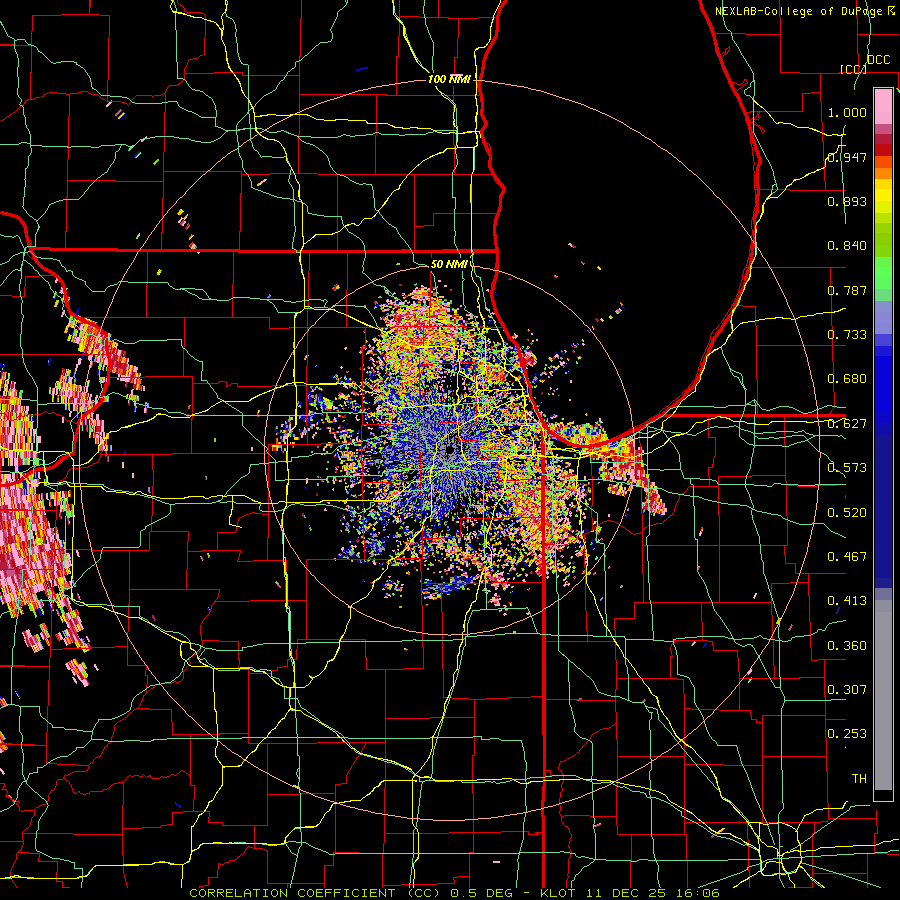Click the "CORRELATION COEFFICIENT (CC)" product title
The height and width of the screenshot is (900, 900).
(315, 893)
